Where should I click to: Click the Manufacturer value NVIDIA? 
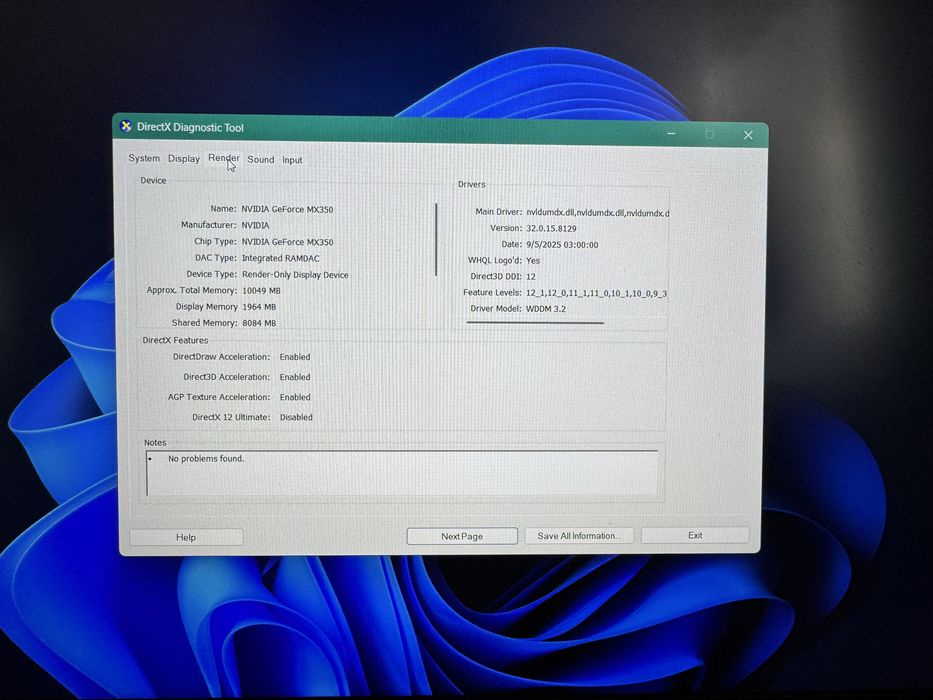[x=255, y=226]
